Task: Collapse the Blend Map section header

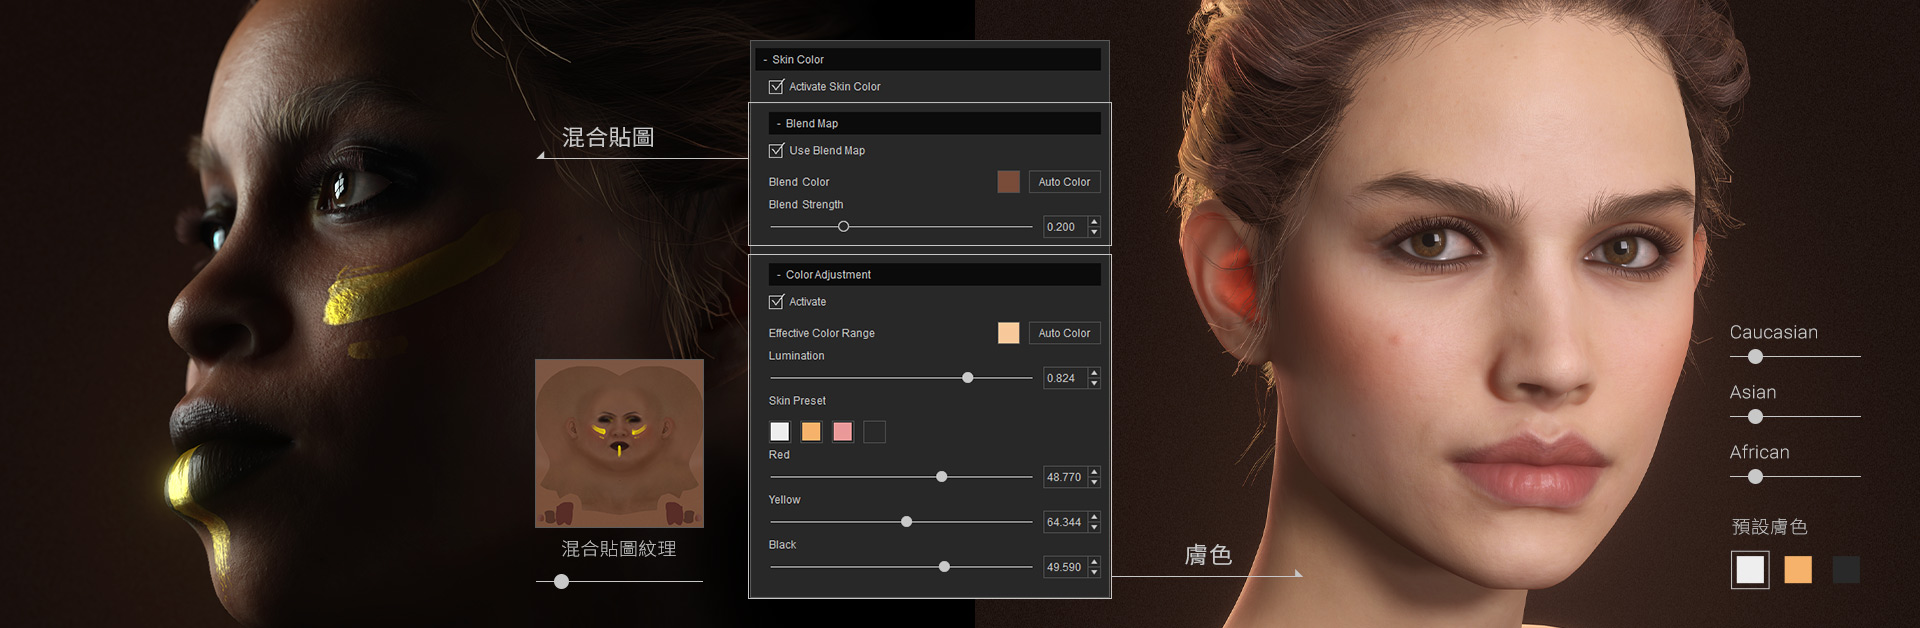Action: pos(779,124)
